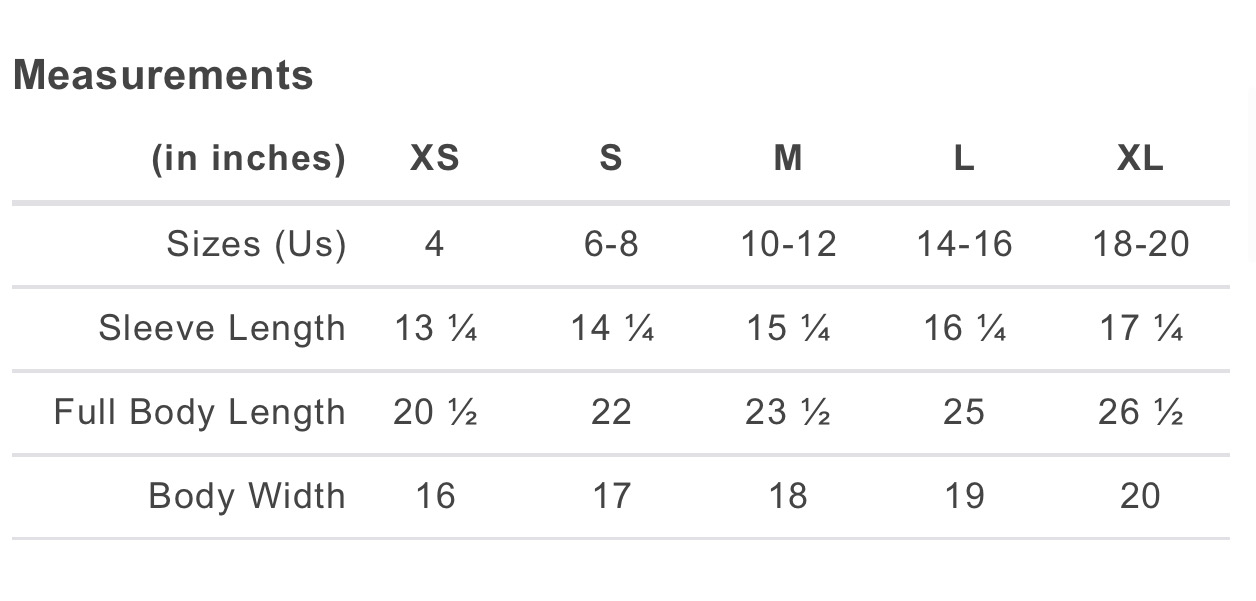Click the Body Width row label
Image resolution: width=1256 pixels, height=601 pixels.
pyautogui.click(x=247, y=496)
